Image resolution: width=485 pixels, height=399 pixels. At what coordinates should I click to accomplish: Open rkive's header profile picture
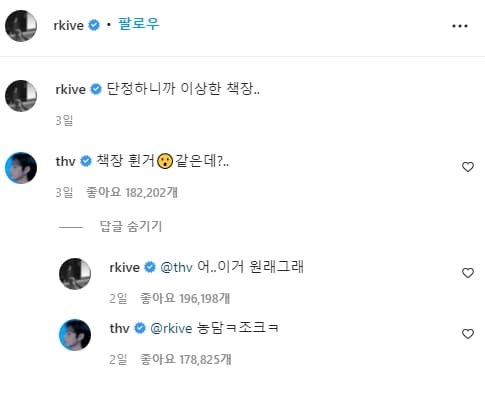click(x=21, y=26)
